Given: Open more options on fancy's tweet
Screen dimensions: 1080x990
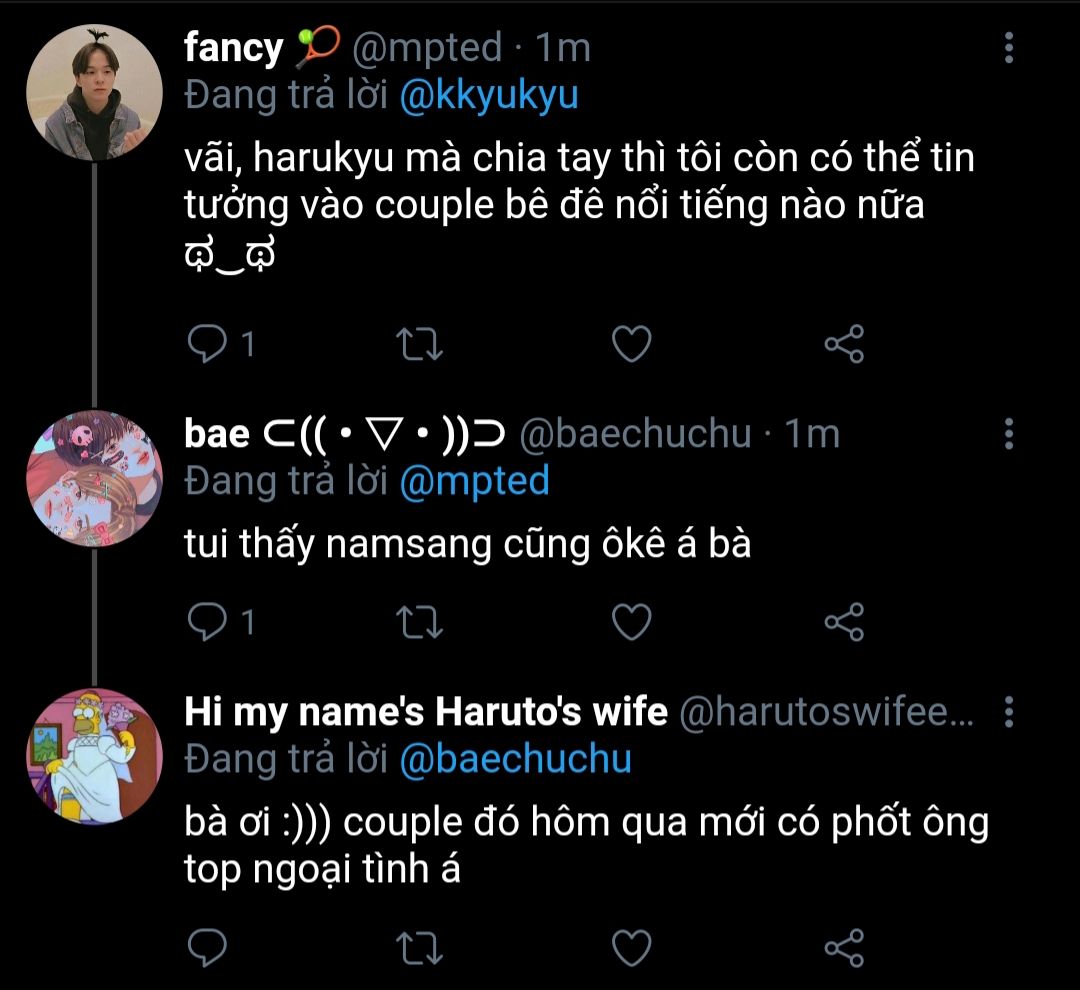Looking at the screenshot, I should click(x=1008, y=48).
